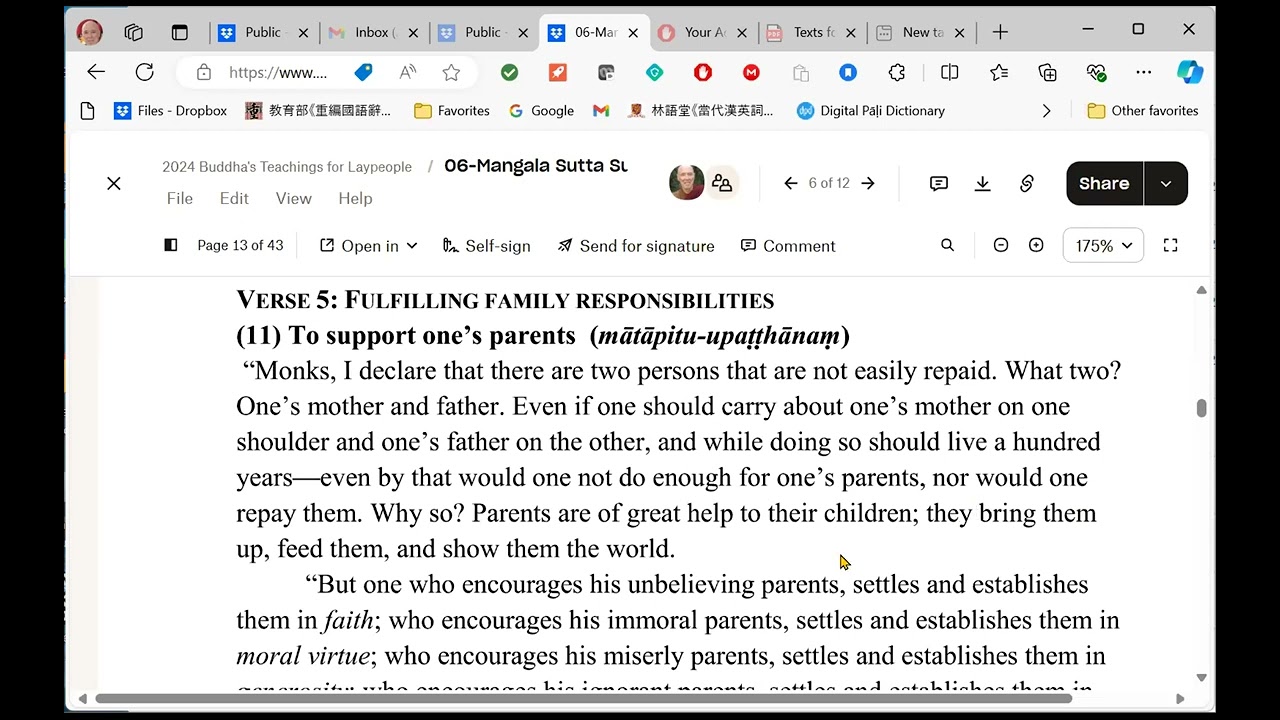Start Read Aloud from address bar
This screenshot has height=720, width=1280.
click(x=407, y=72)
